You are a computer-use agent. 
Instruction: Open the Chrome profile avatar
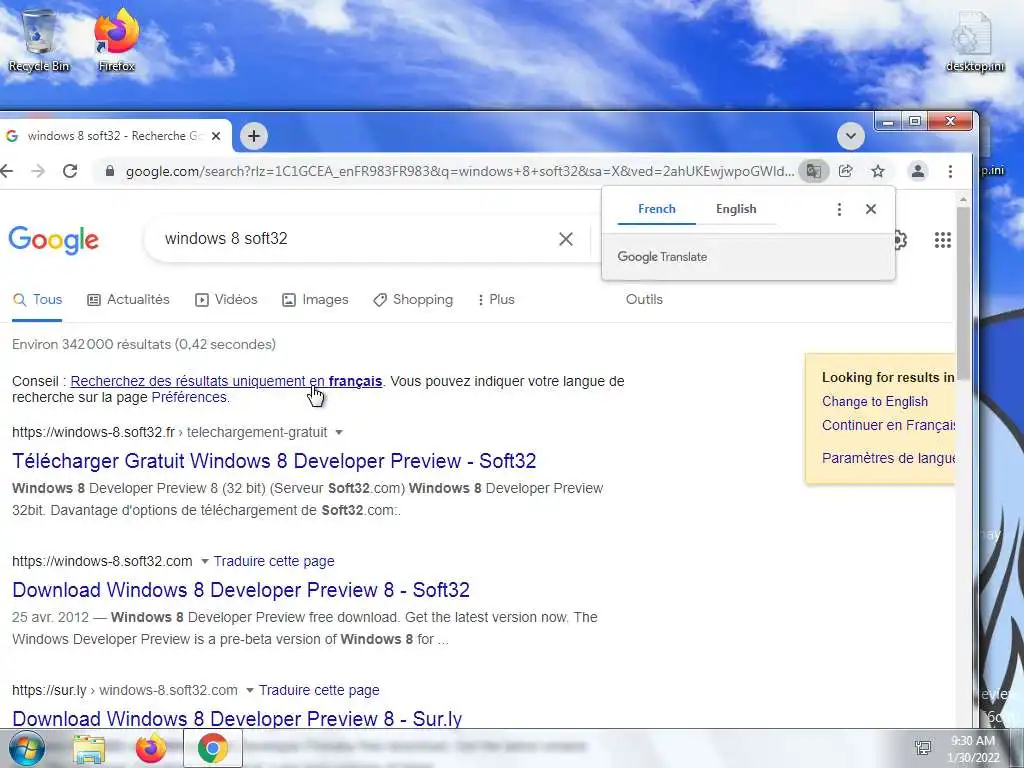click(x=918, y=171)
